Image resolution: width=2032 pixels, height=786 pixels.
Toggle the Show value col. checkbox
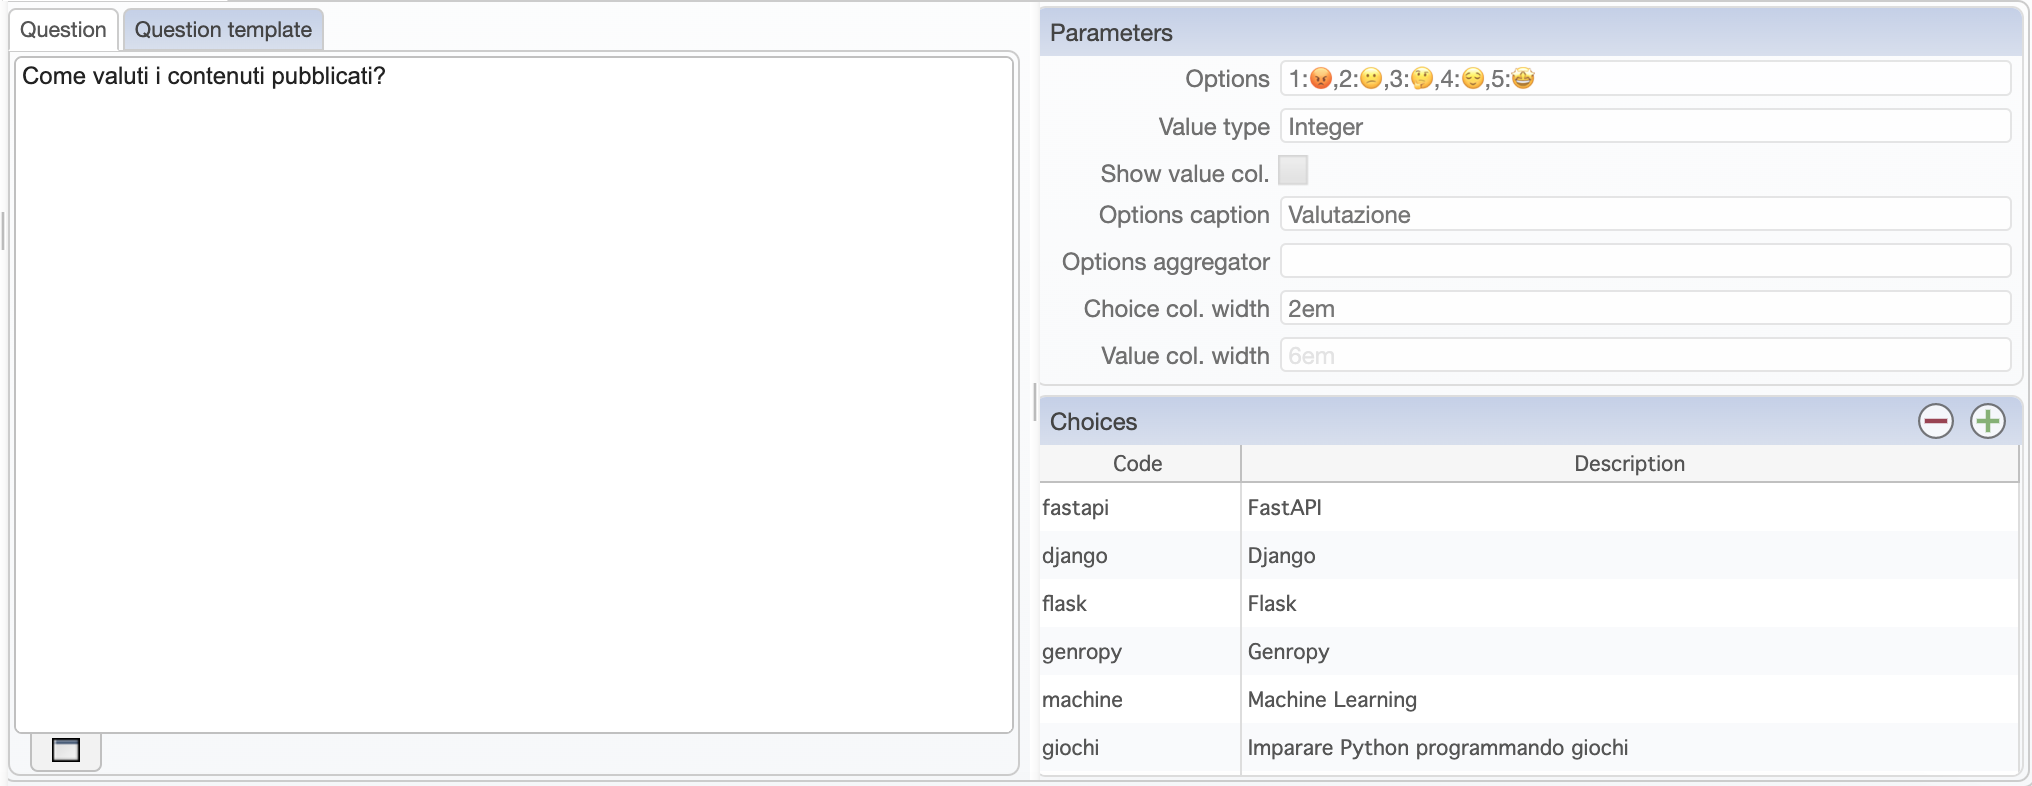pos(1293,171)
